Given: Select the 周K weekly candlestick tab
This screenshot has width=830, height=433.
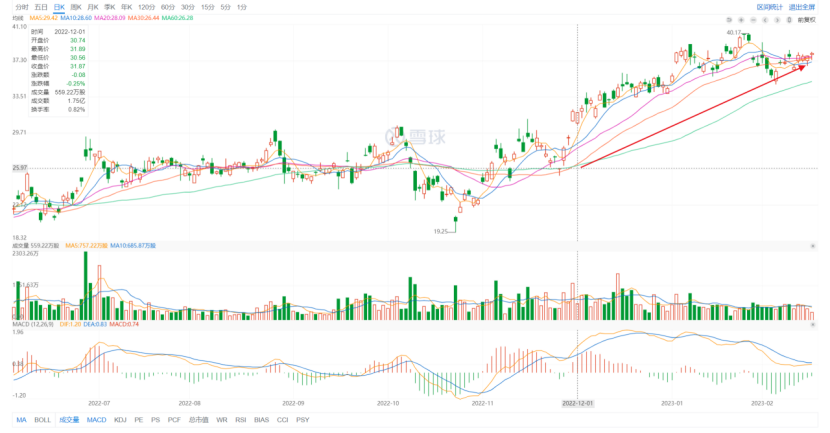Looking at the screenshot, I should [75, 7].
